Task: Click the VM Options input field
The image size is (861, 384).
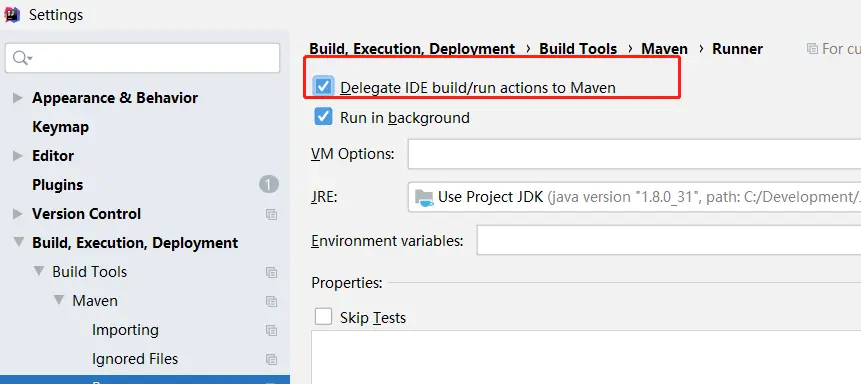Action: pyautogui.click(x=634, y=154)
